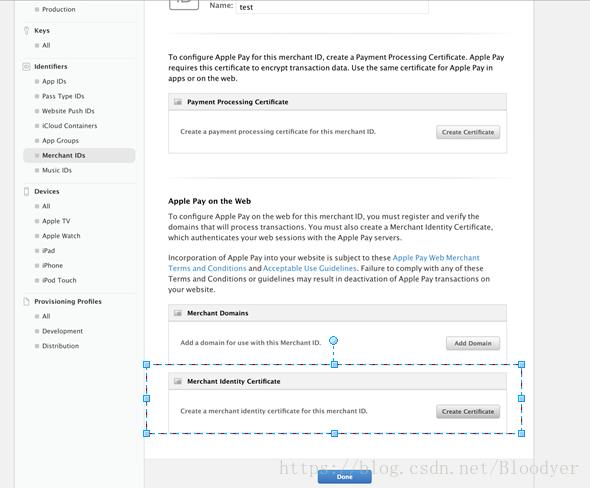Viewport: 590px width, 488px height.
Task: Click the Apple Pay on the Web heading
Action: 210,201
